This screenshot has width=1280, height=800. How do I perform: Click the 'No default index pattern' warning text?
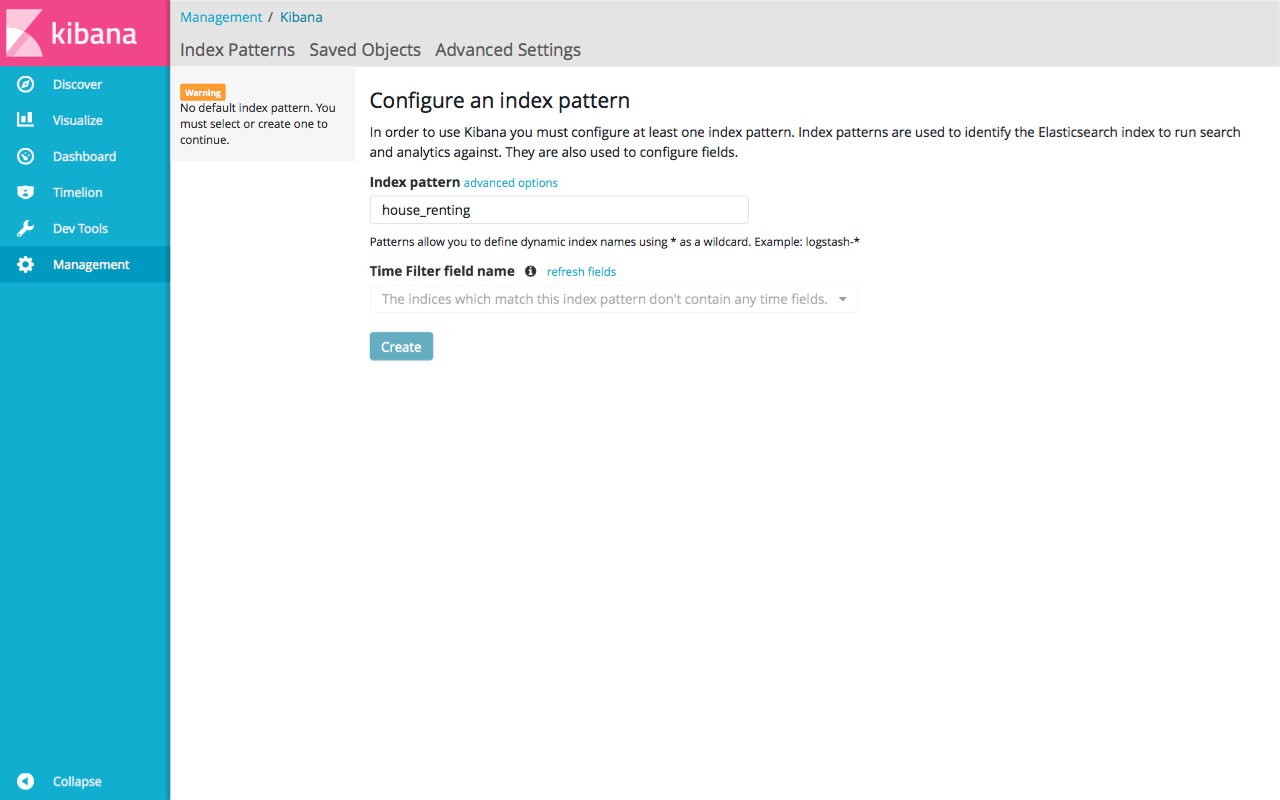[x=258, y=124]
